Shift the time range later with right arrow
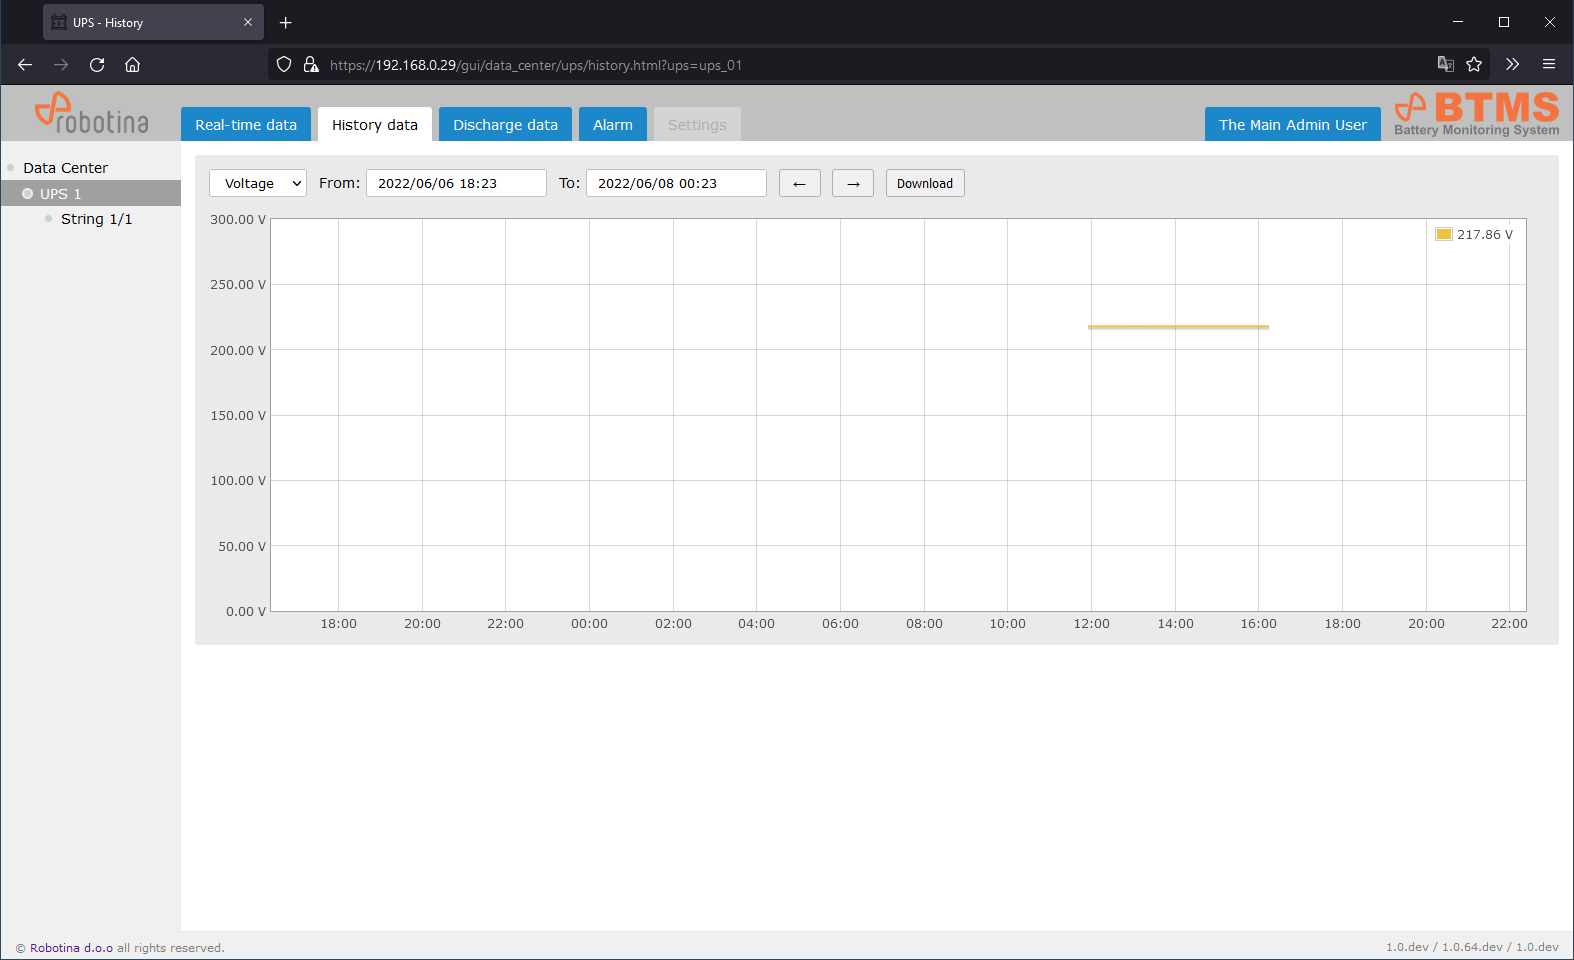The width and height of the screenshot is (1574, 960). point(852,184)
